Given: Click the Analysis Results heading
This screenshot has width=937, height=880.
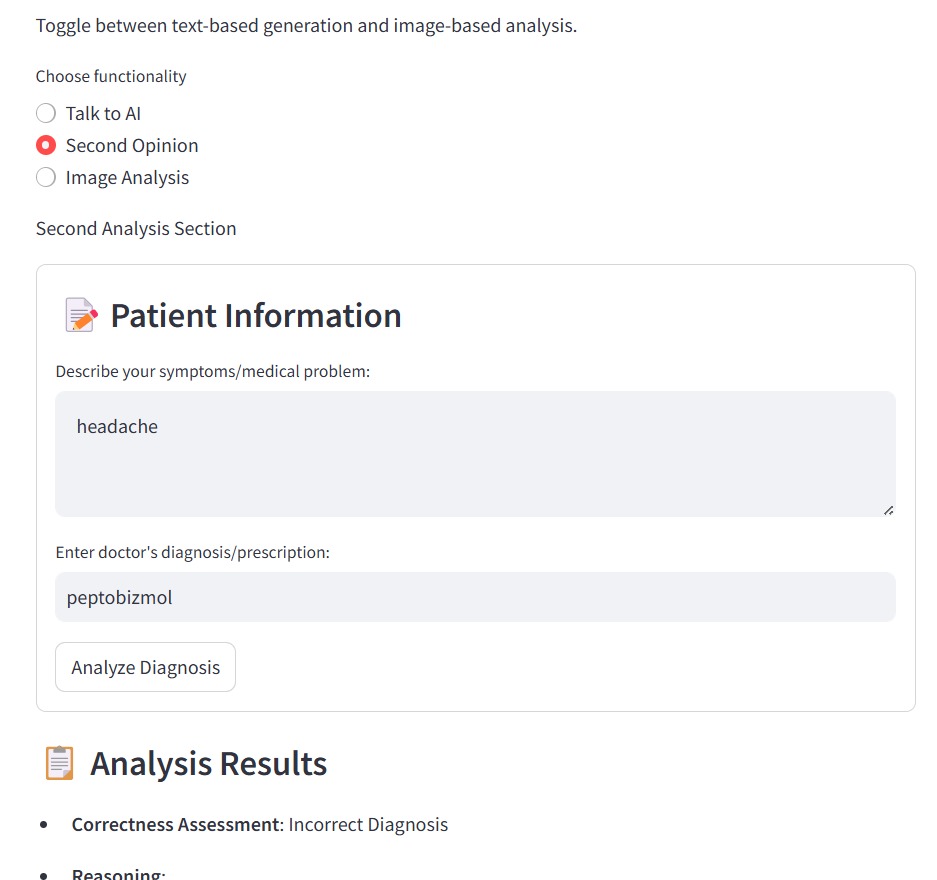Looking at the screenshot, I should (208, 764).
